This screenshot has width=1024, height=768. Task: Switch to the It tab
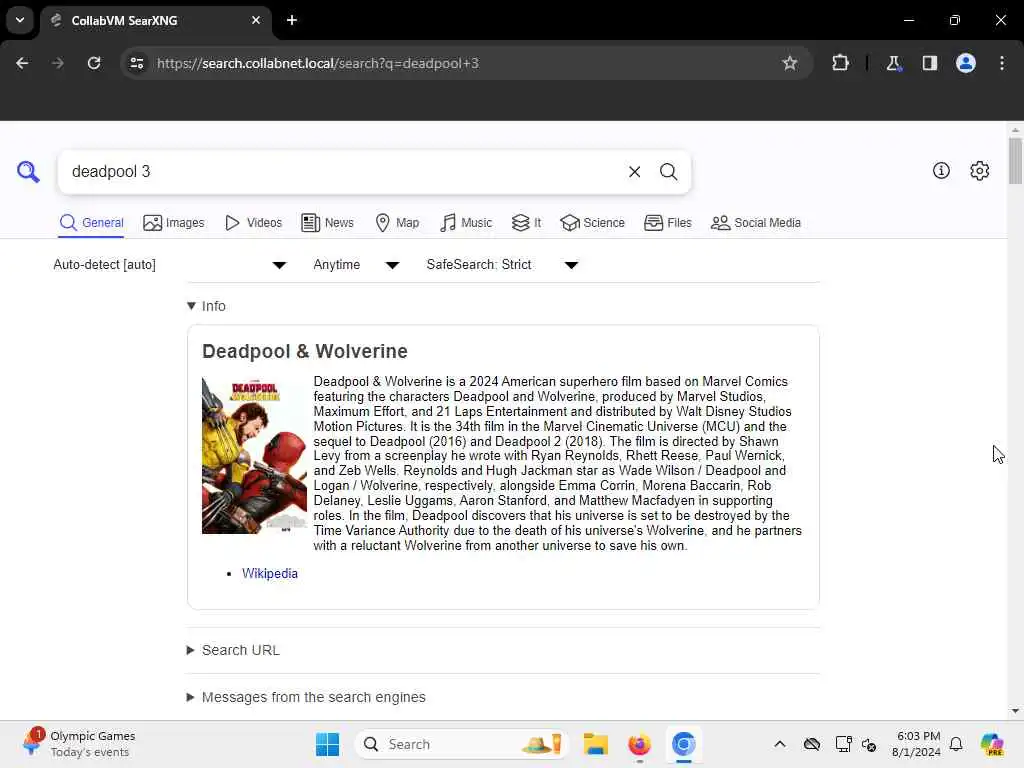[x=526, y=223]
